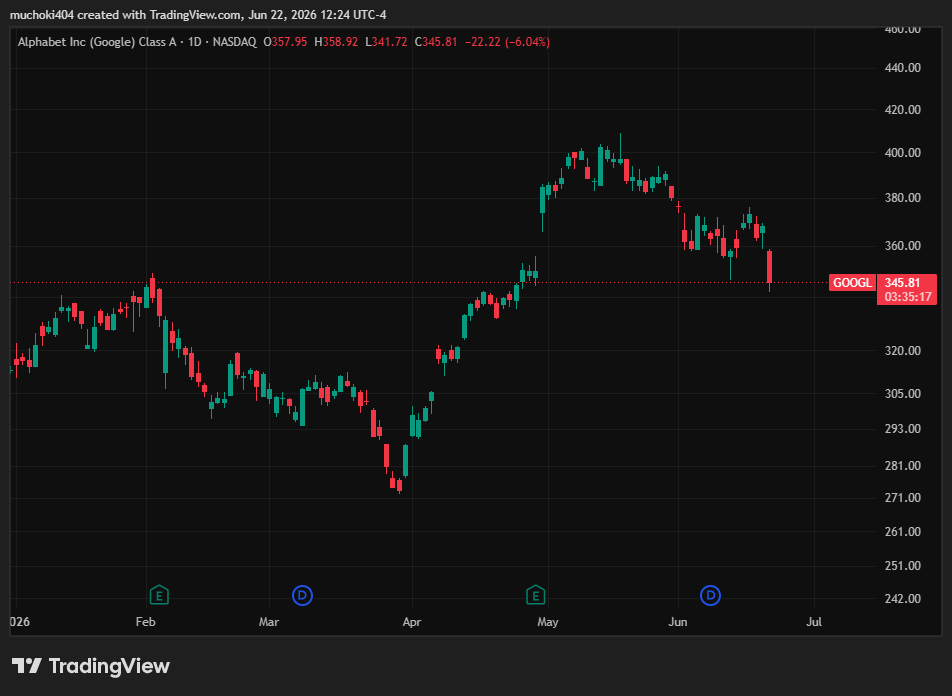Screen dimensions: 952x696
Task: Click the 380.00 price axis label
Action: (x=903, y=197)
